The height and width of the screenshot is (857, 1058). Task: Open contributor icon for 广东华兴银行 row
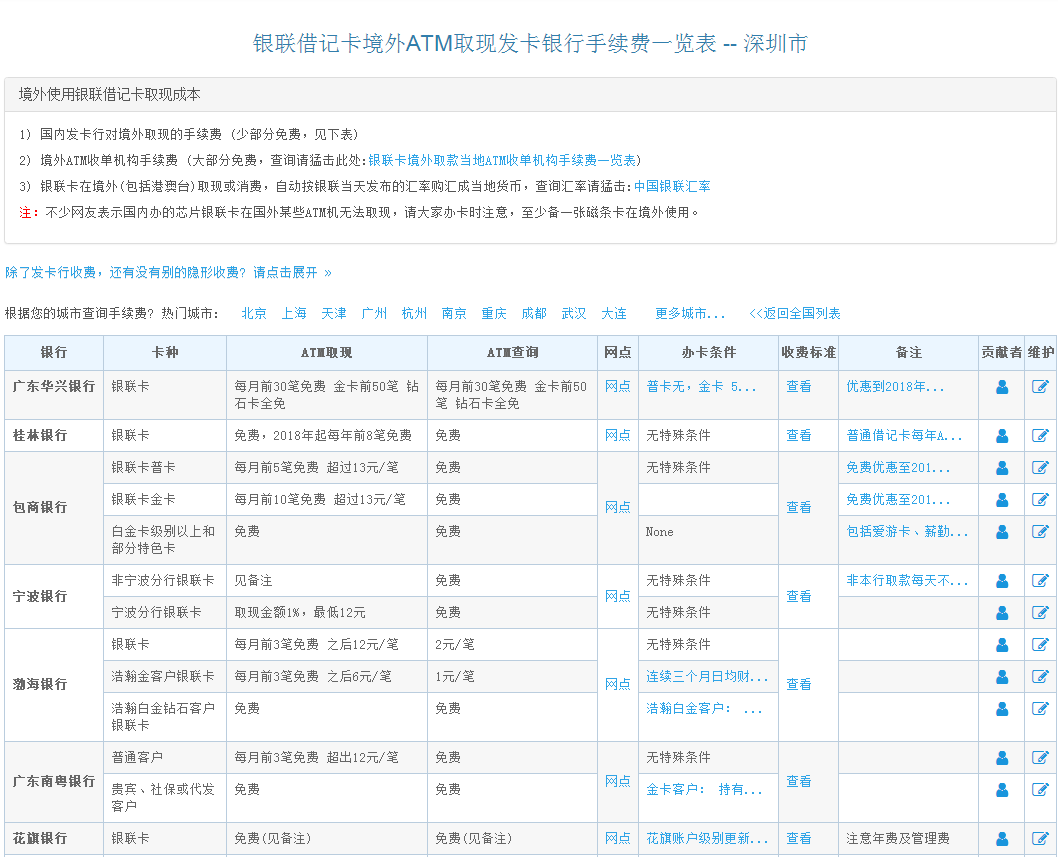1002,387
